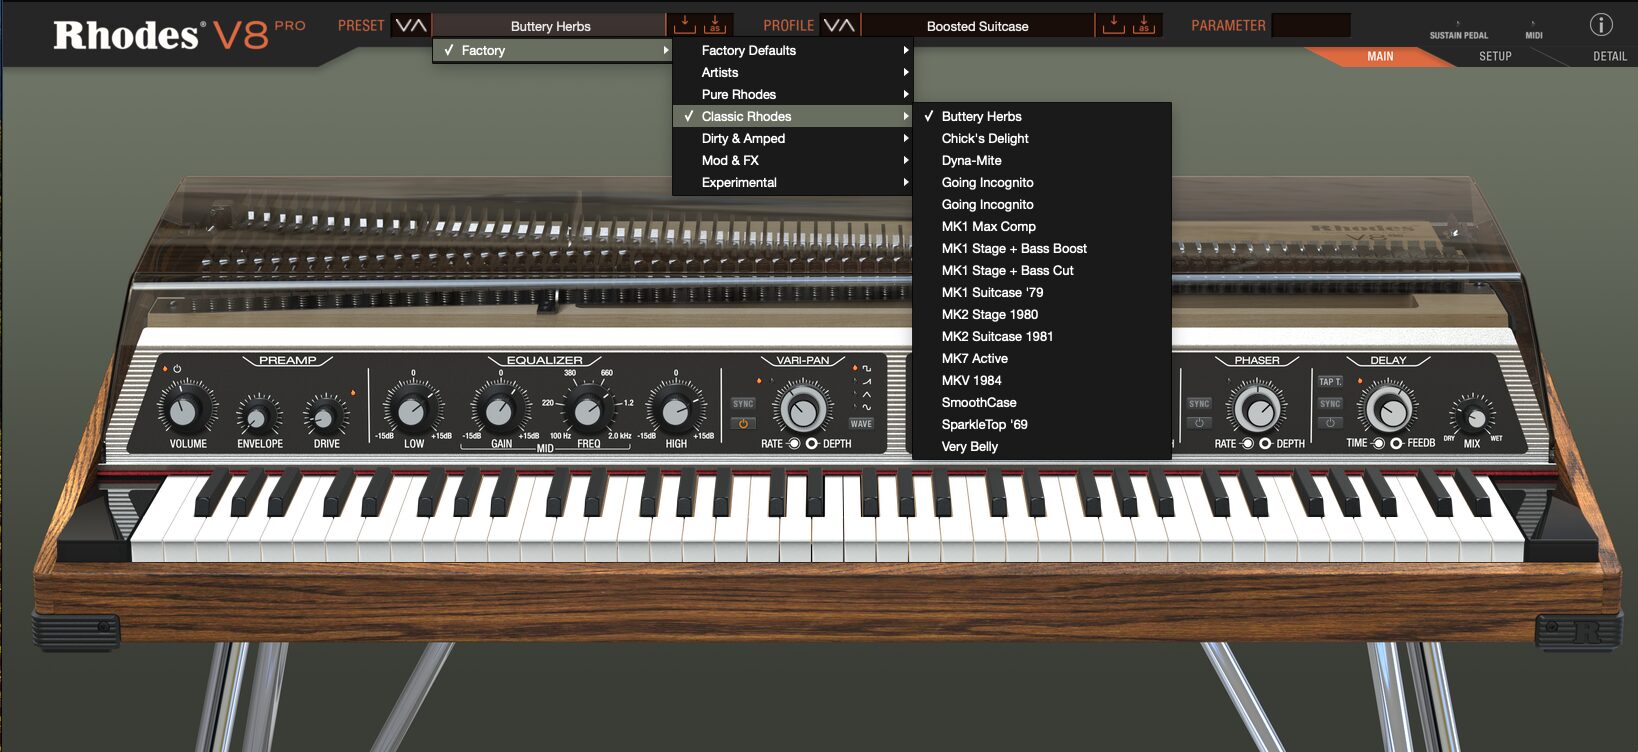Open the Boosted Suitcase profile dropdown
The width and height of the screenshot is (1638, 752).
(x=977, y=26)
